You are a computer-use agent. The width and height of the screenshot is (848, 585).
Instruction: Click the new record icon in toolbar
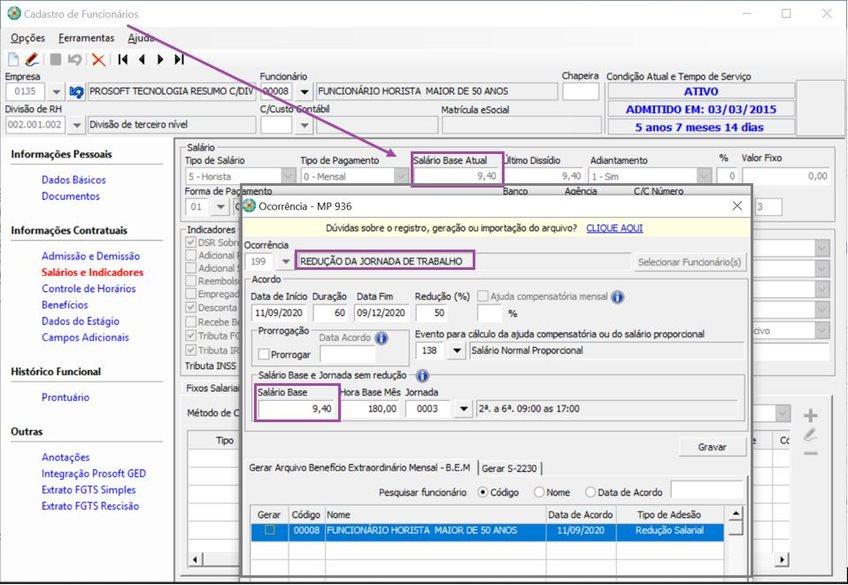[13, 59]
